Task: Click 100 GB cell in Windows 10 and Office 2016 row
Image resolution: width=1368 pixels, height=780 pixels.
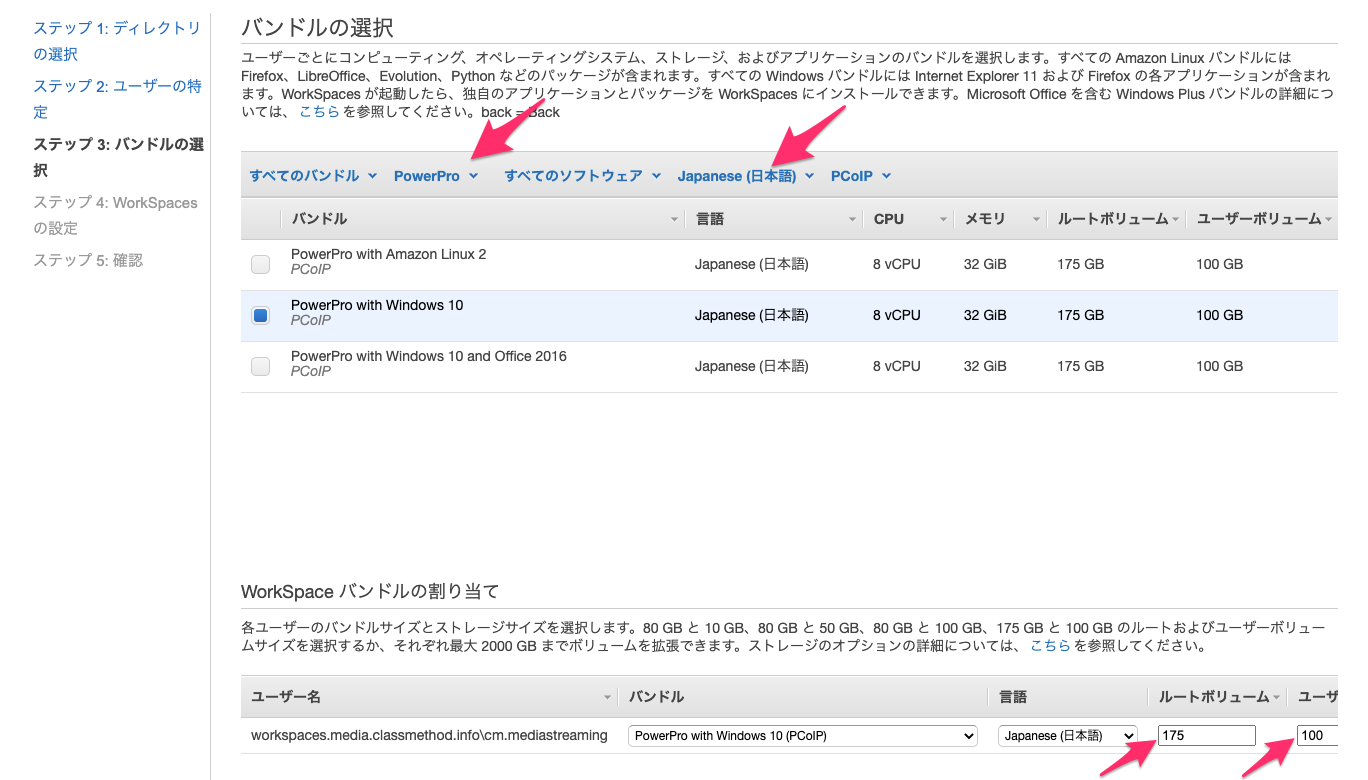Action: tap(1219, 366)
